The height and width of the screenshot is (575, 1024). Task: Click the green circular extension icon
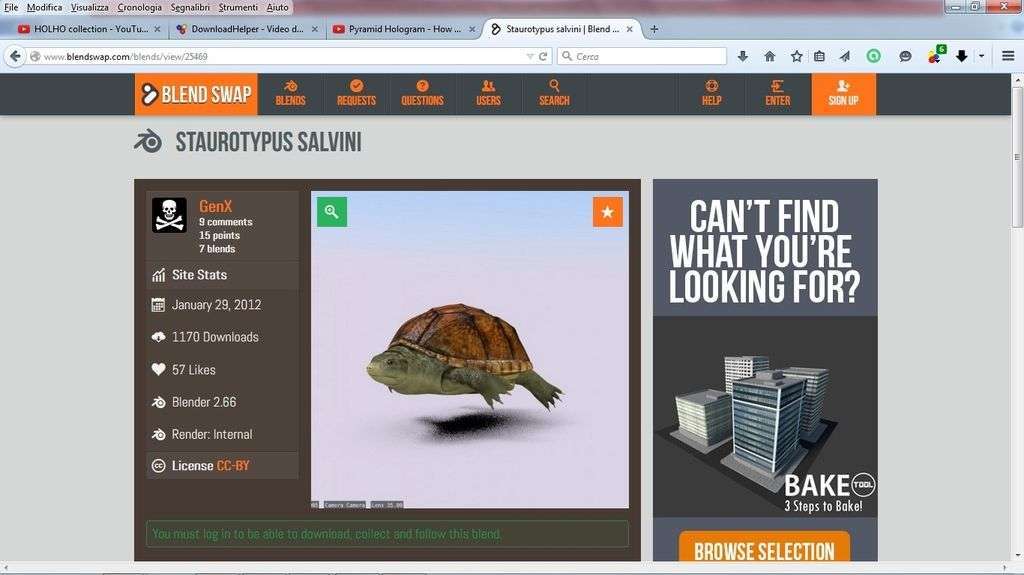pyautogui.click(x=873, y=56)
